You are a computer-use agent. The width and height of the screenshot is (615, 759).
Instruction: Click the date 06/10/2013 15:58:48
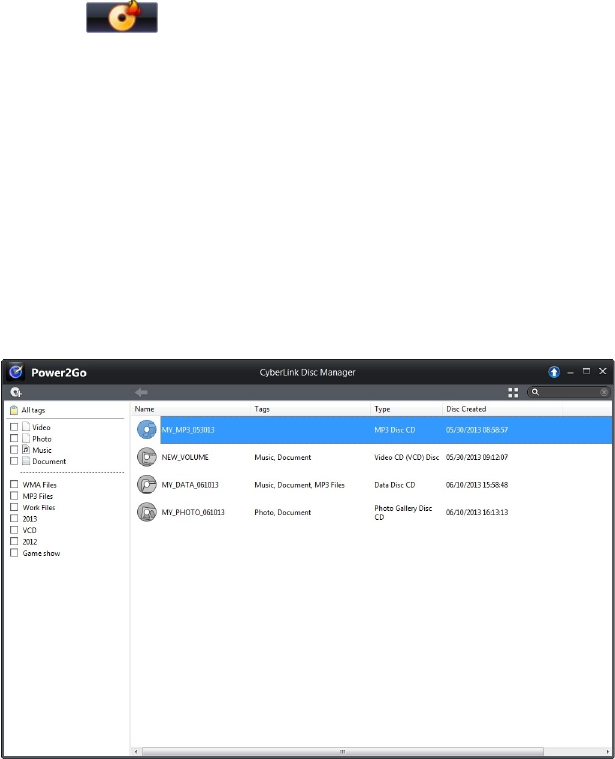click(477, 485)
